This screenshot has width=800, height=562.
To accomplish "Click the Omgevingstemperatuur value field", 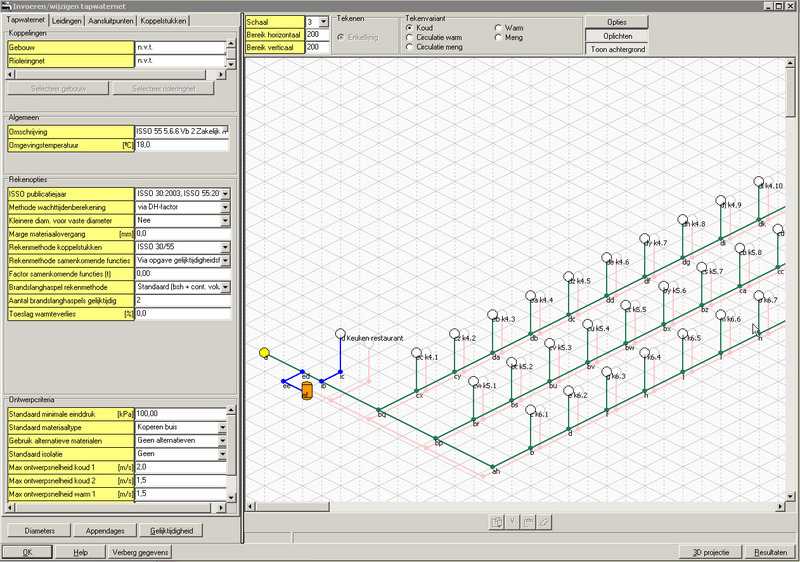I will click(x=182, y=145).
